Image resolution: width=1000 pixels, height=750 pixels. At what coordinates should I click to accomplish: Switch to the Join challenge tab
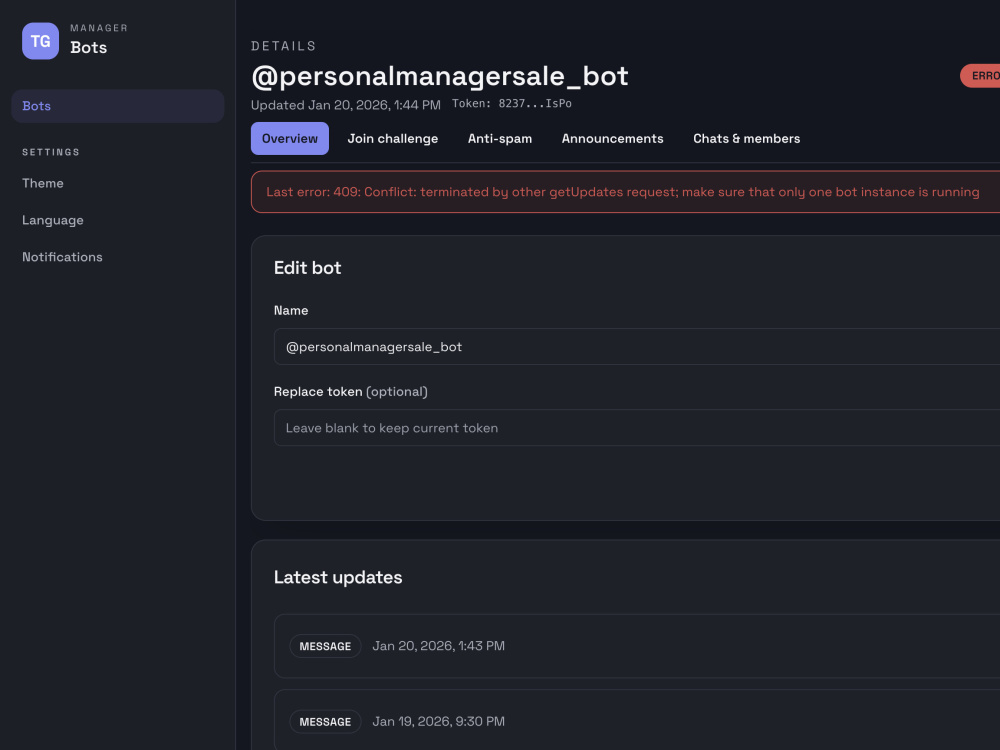click(x=393, y=138)
